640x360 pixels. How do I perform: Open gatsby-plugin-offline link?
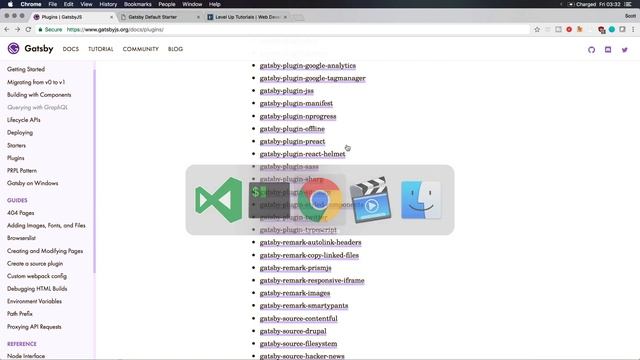tap(292, 129)
